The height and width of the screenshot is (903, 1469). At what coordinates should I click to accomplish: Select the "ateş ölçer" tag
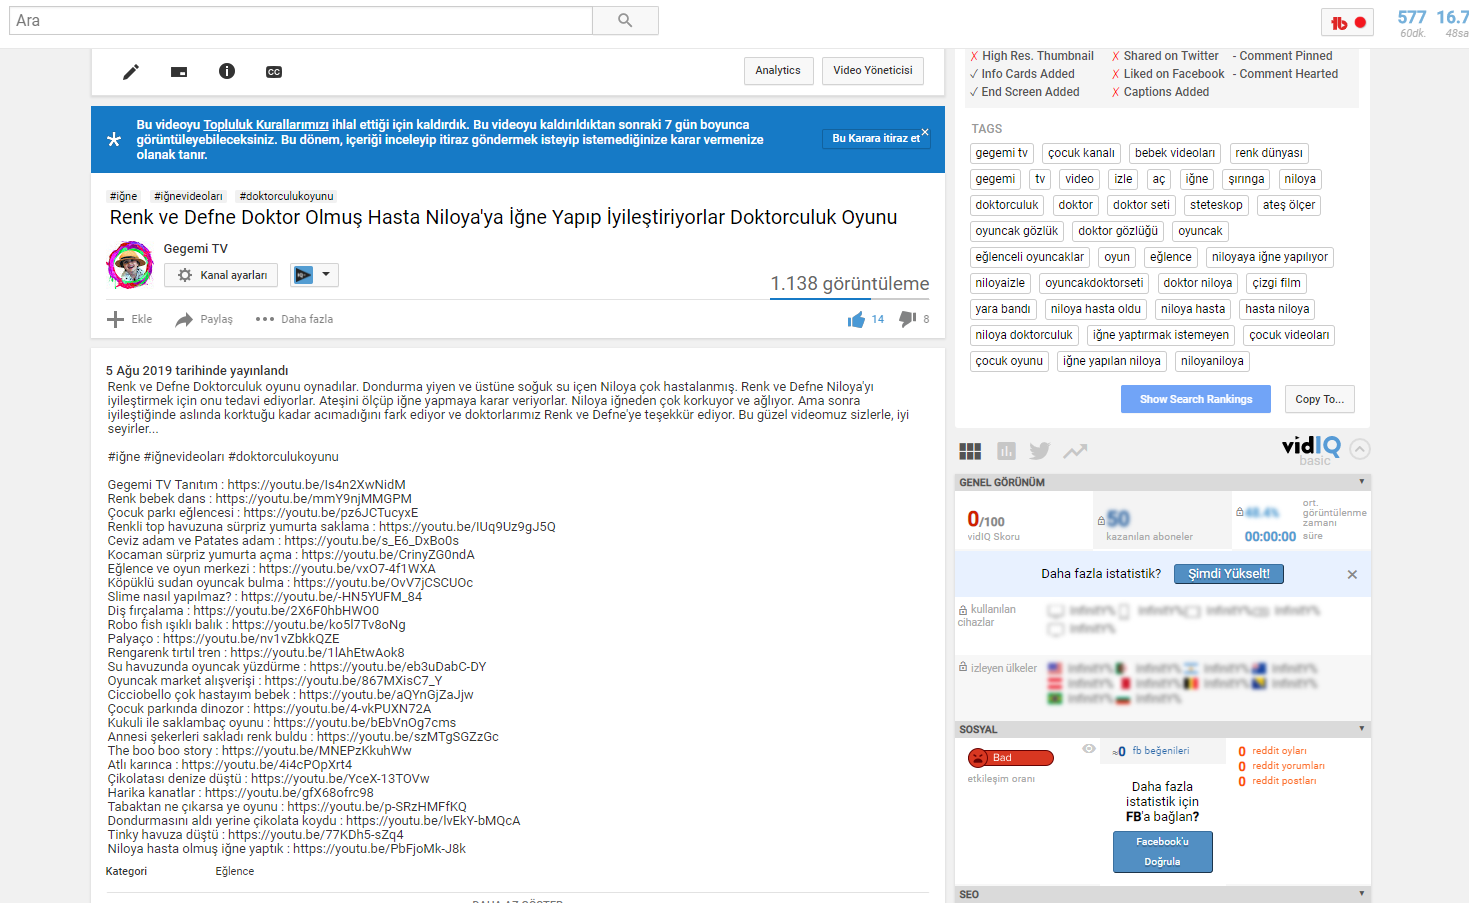pyautogui.click(x=1289, y=205)
